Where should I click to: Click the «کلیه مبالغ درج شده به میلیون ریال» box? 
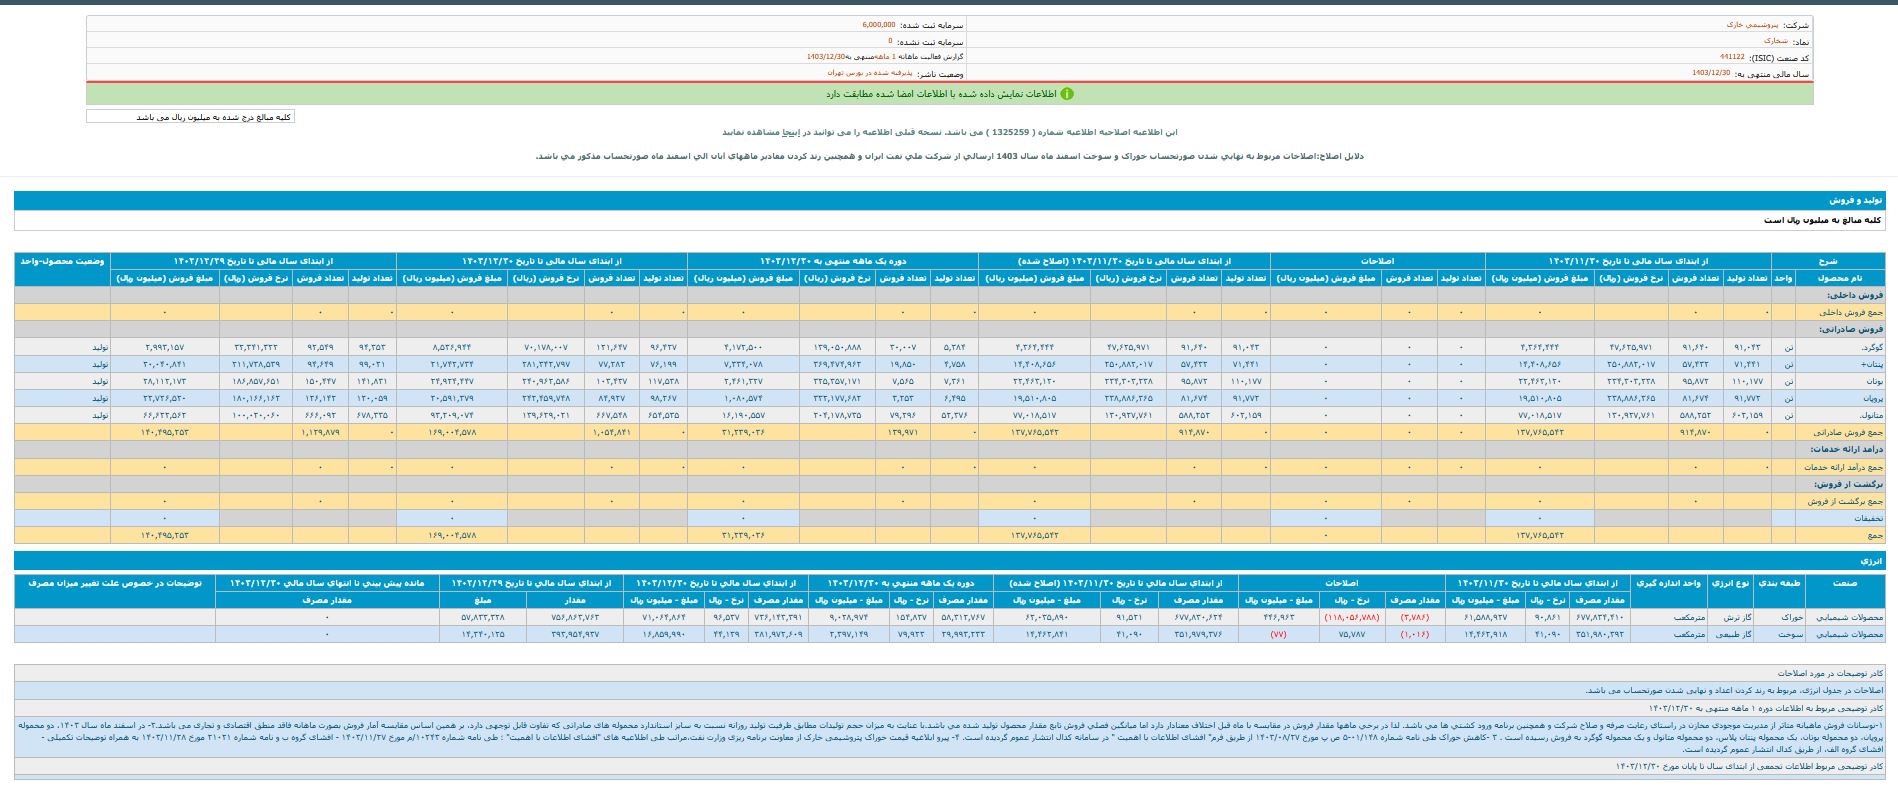click(x=190, y=117)
